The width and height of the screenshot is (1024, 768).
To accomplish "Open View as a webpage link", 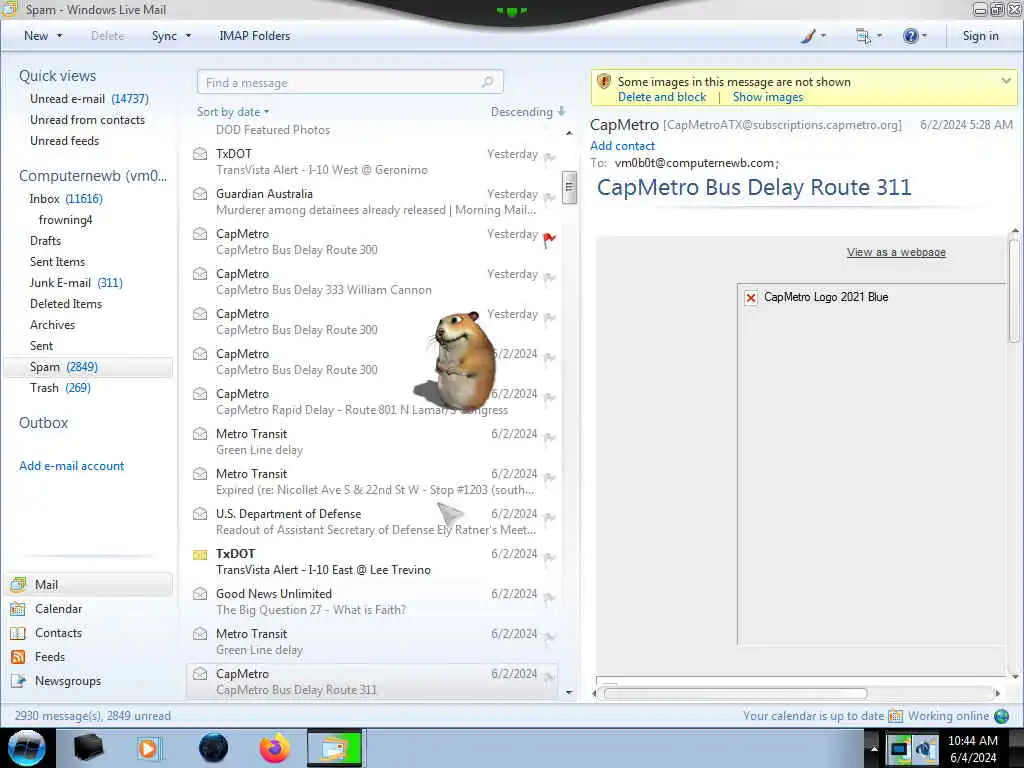I will tap(896, 252).
